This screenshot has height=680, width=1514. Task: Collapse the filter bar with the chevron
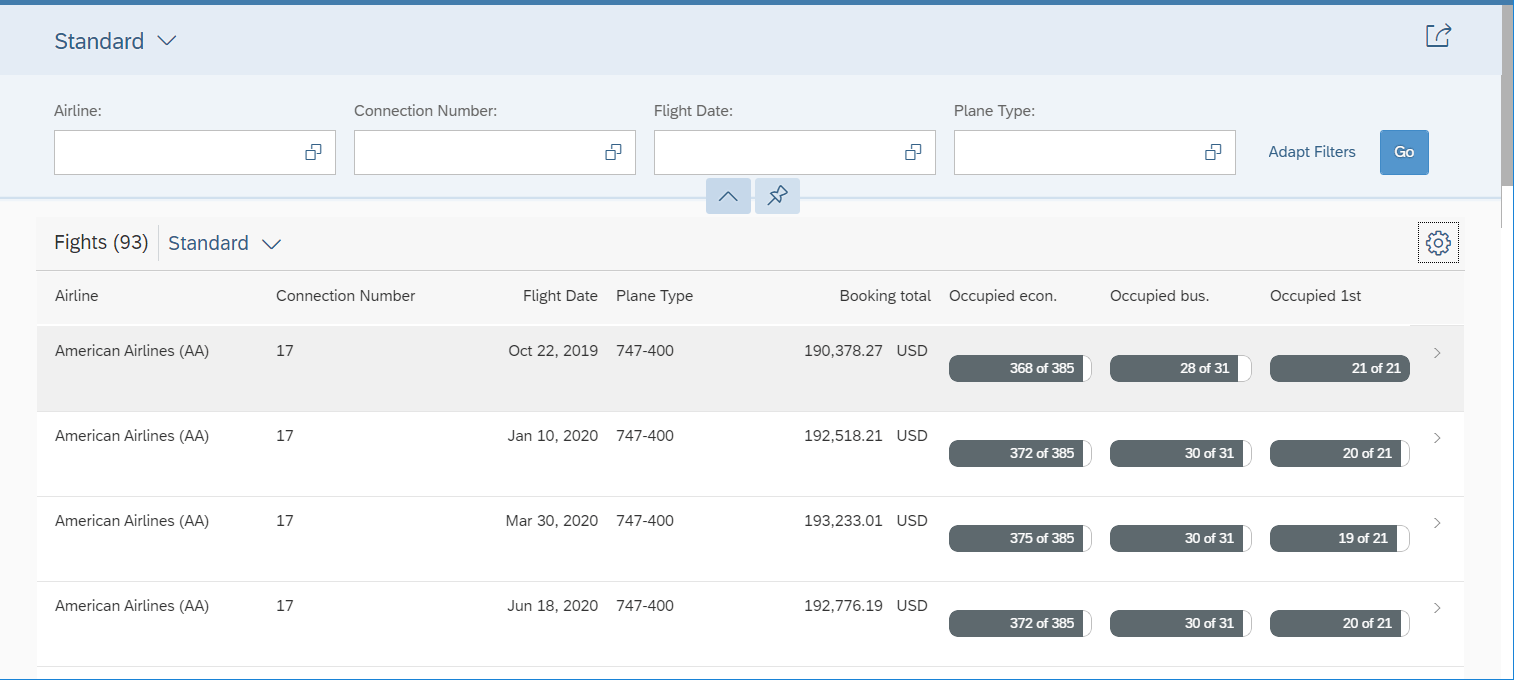point(728,196)
